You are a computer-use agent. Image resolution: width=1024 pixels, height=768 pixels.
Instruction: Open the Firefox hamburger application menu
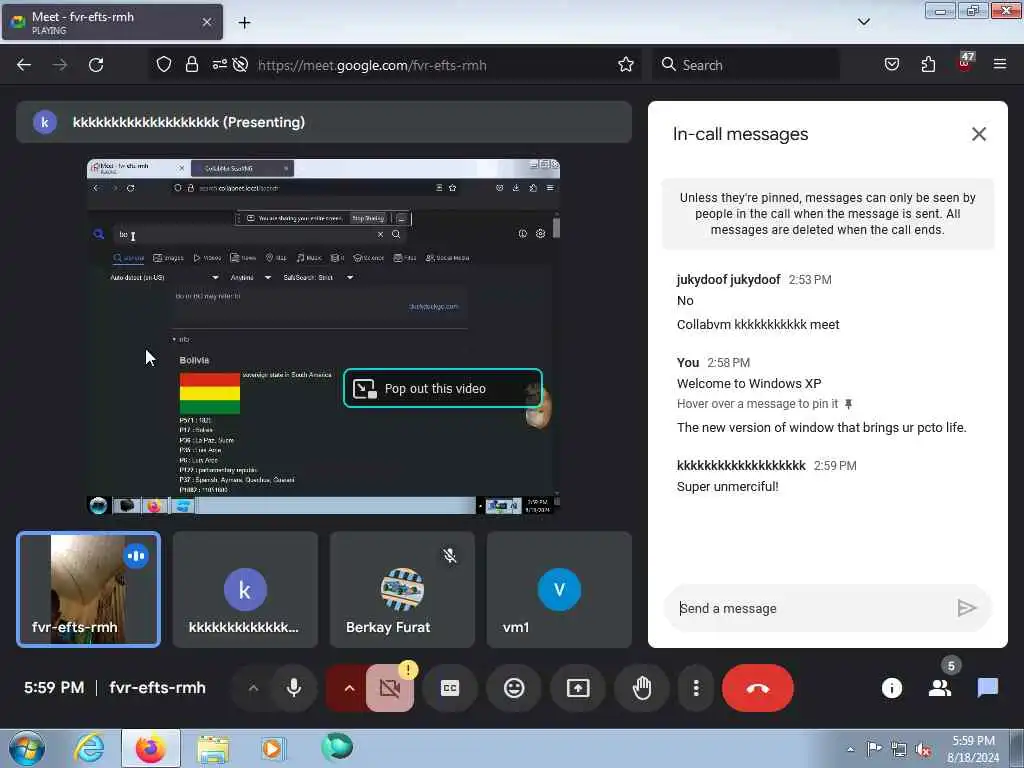1000,65
